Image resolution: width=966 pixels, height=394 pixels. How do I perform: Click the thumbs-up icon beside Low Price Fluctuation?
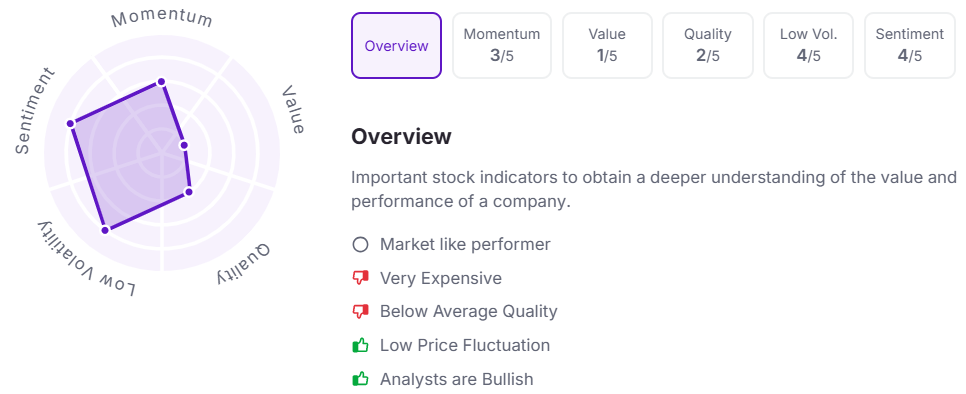pyautogui.click(x=360, y=345)
